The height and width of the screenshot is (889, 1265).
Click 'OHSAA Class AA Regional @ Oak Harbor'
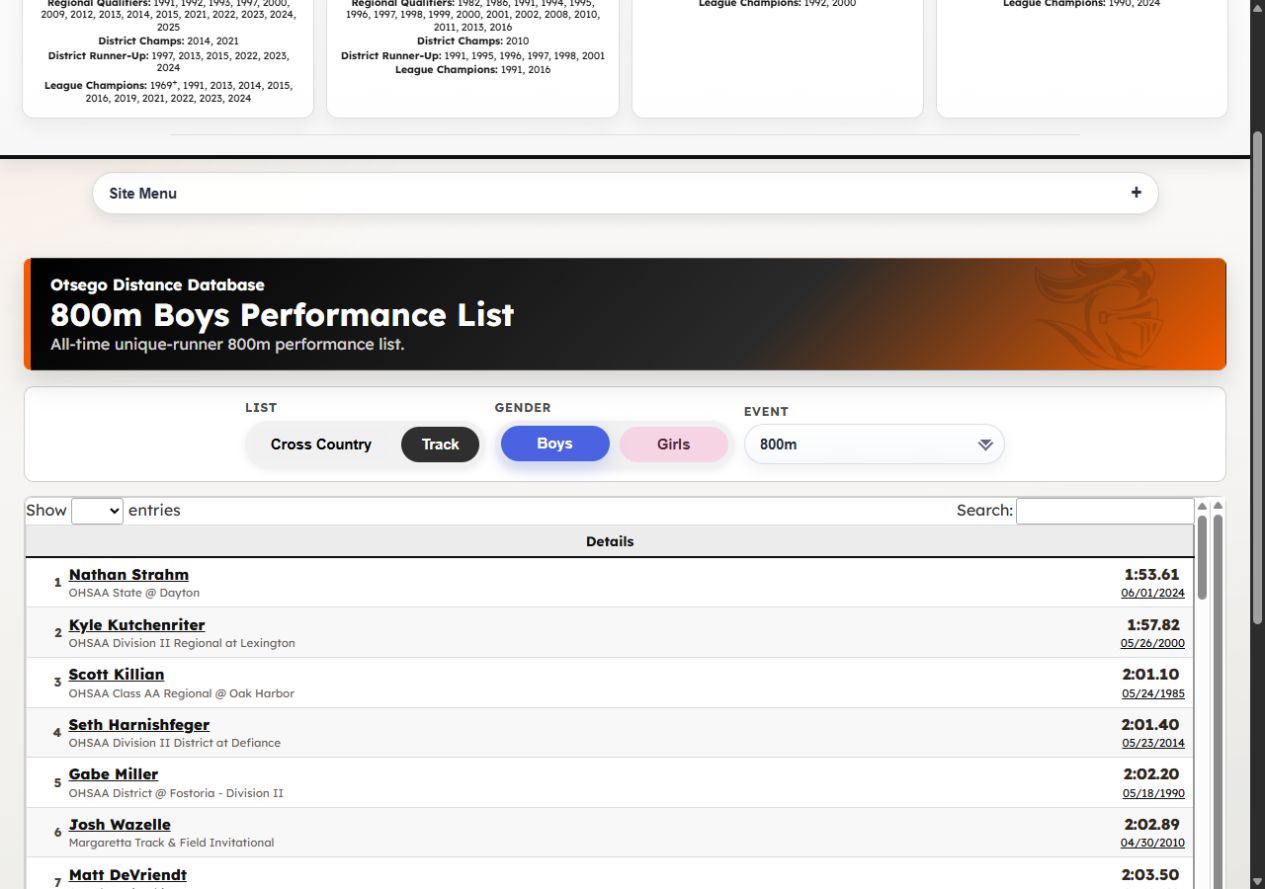coord(181,693)
